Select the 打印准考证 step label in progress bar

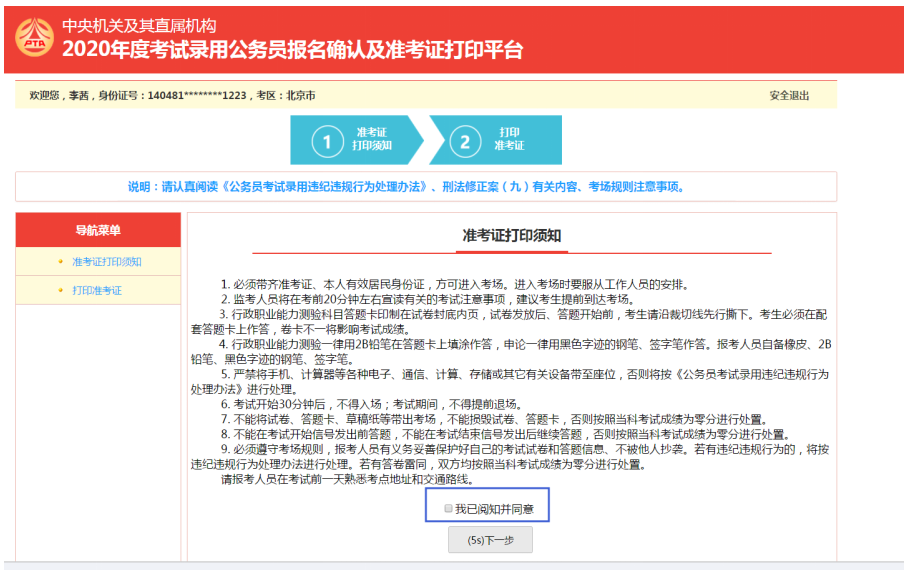point(509,139)
